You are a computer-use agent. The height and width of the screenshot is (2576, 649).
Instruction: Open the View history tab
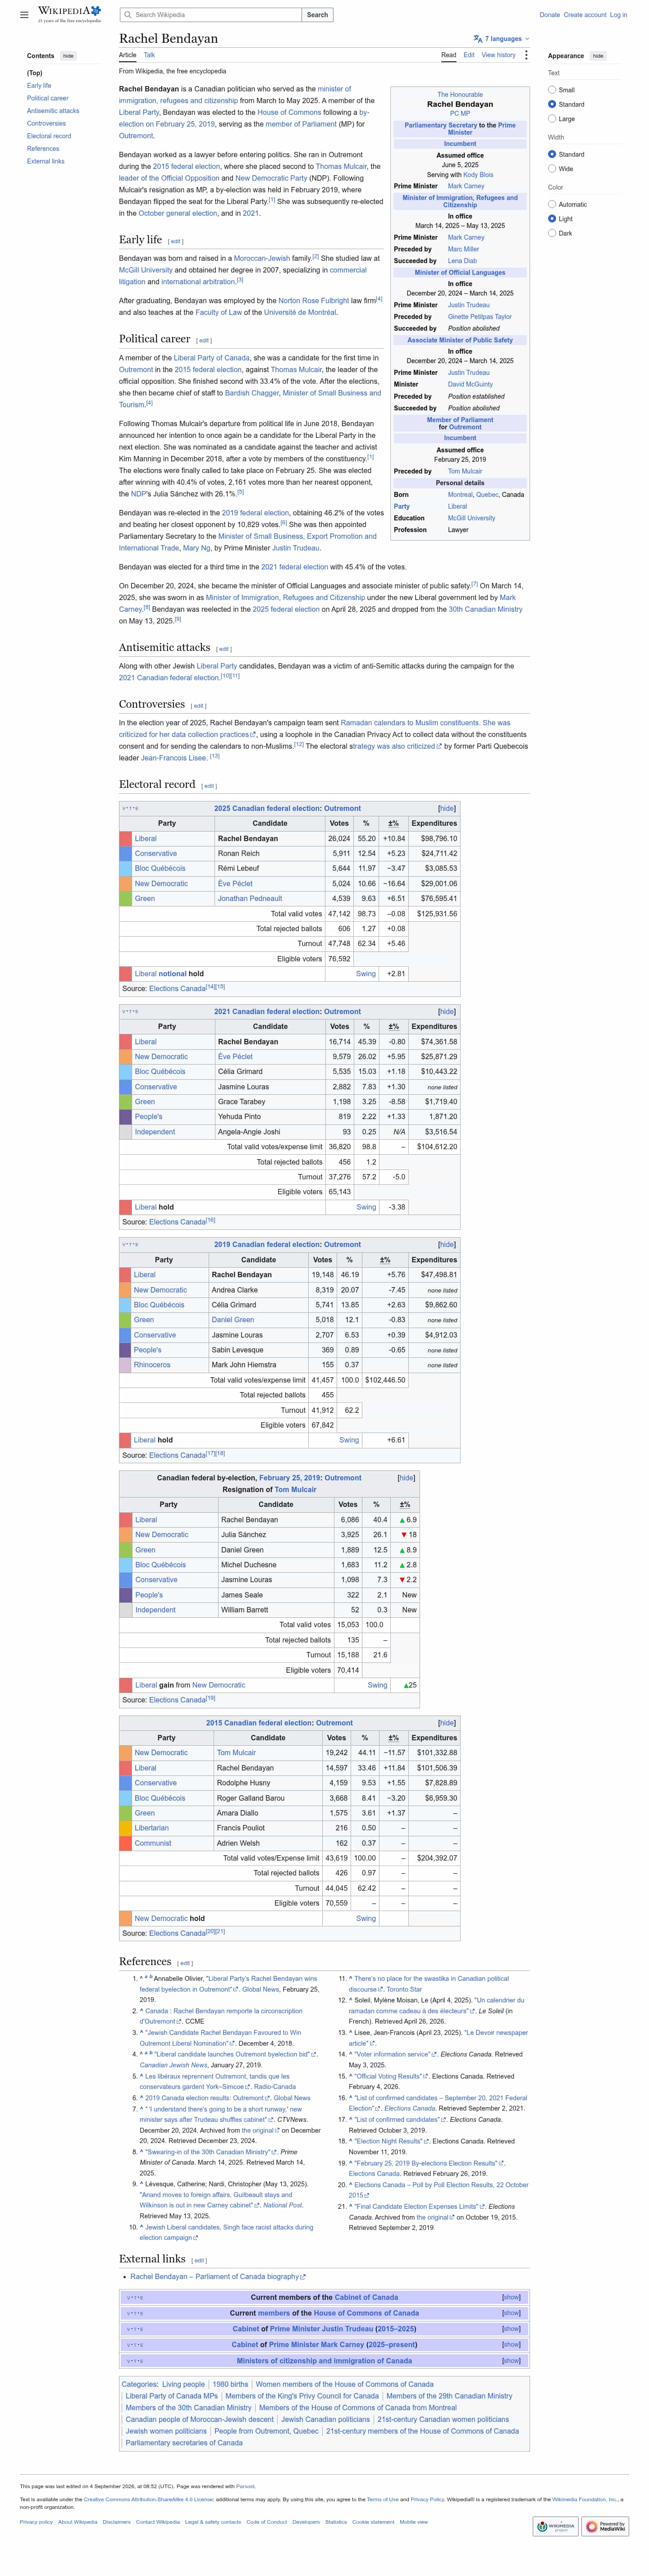pyautogui.click(x=498, y=55)
